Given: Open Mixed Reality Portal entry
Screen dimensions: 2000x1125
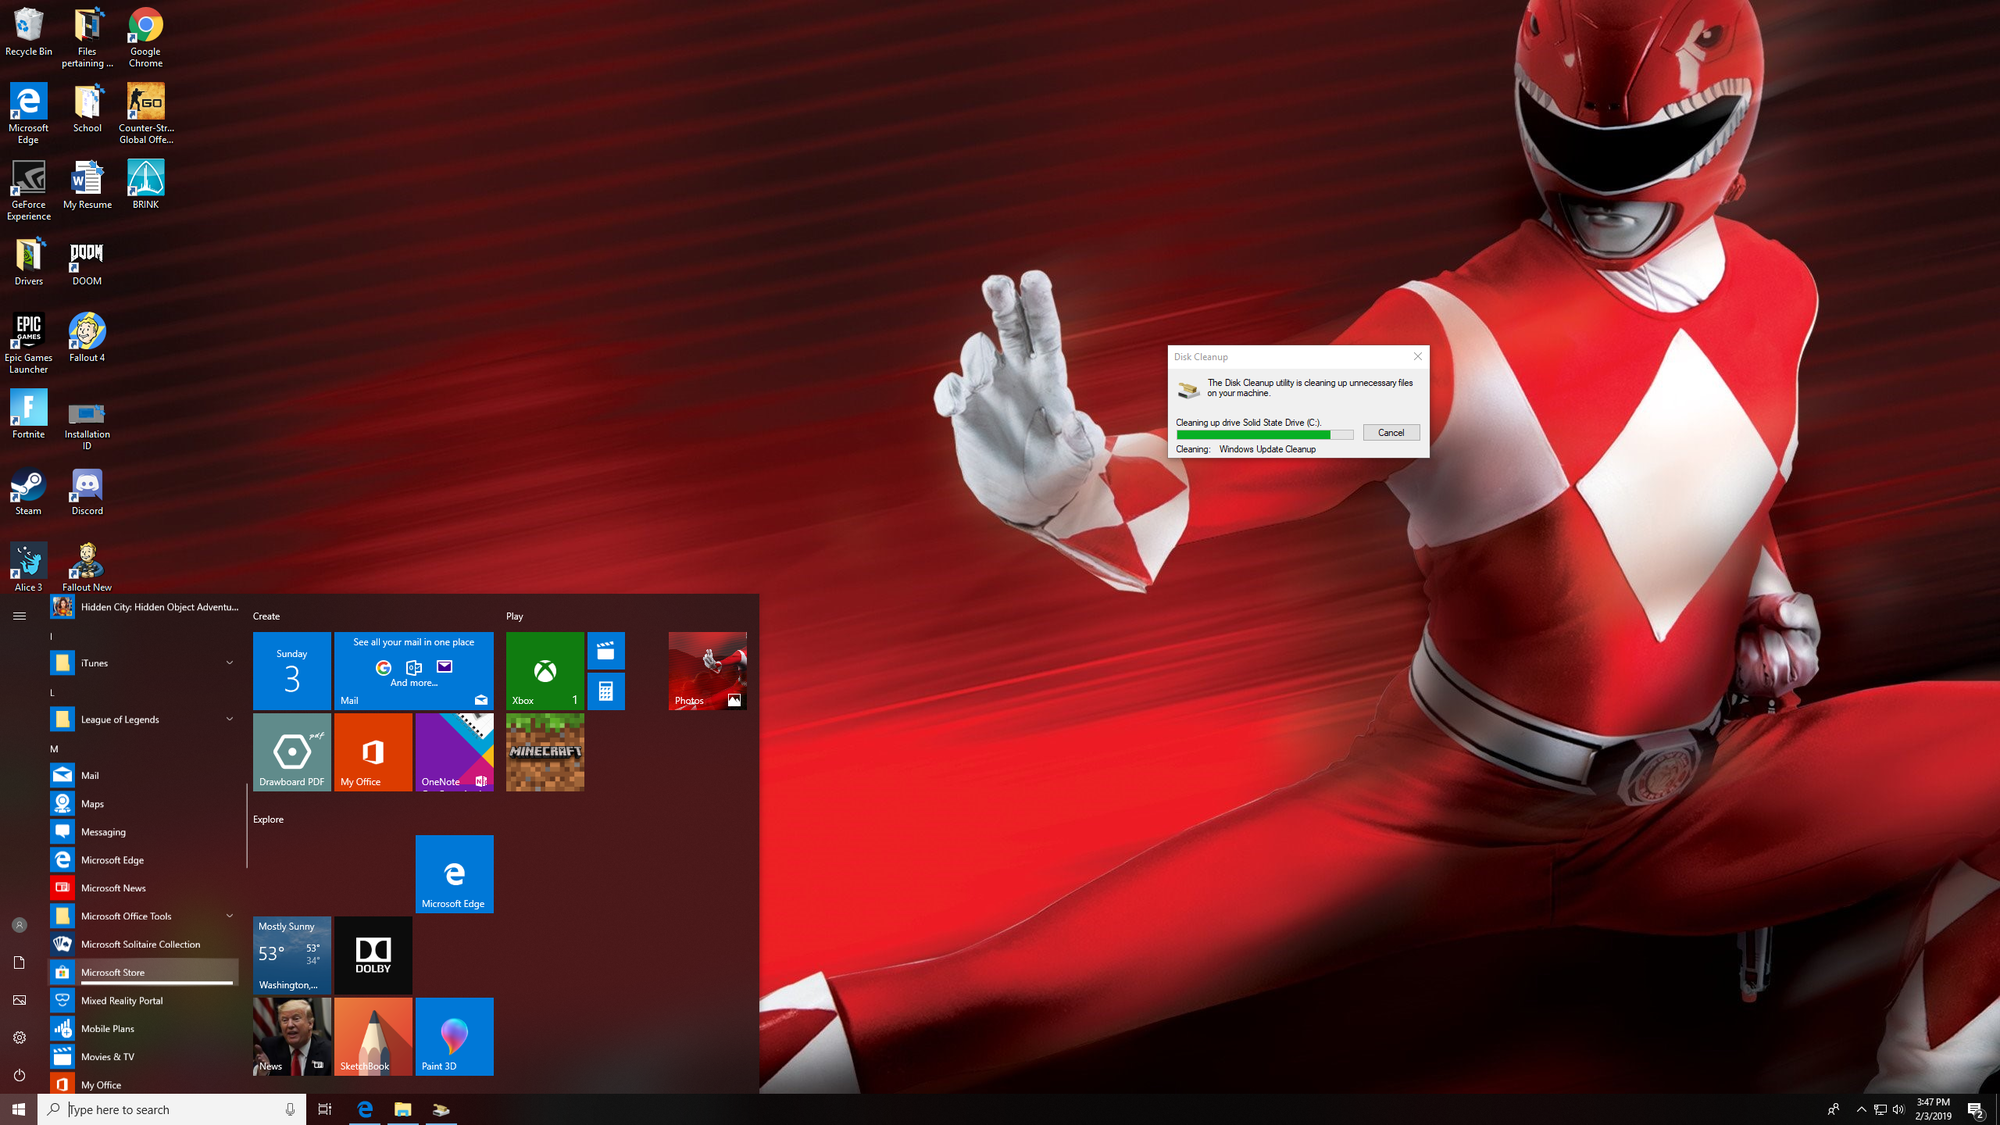Looking at the screenshot, I should [x=144, y=1000].
